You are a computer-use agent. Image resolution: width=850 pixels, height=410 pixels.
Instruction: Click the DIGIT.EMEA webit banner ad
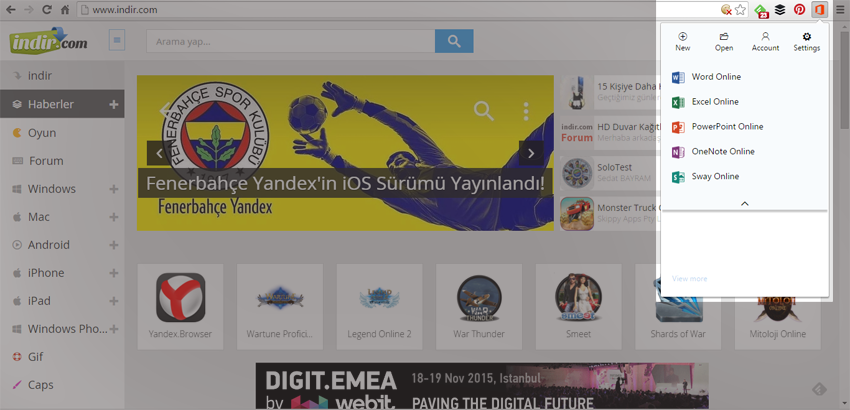pos(482,386)
